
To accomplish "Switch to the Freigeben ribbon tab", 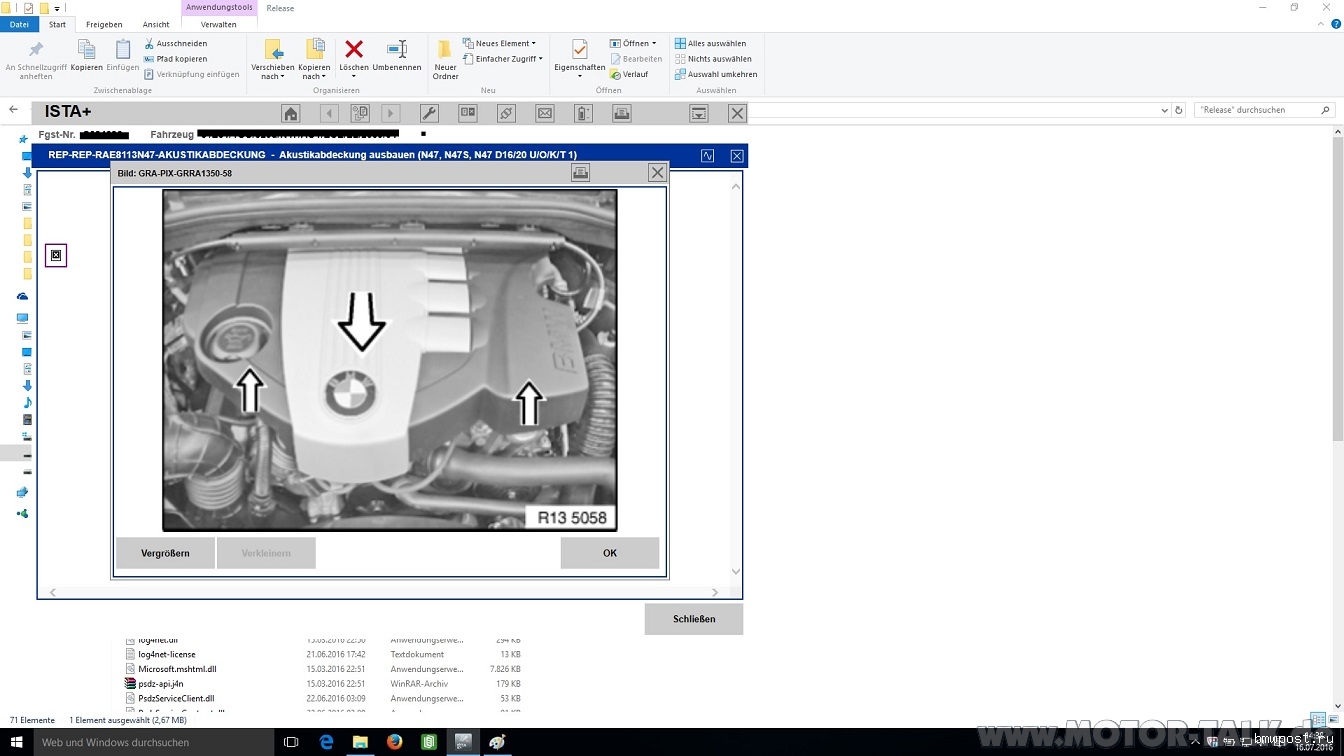I will point(104,24).
